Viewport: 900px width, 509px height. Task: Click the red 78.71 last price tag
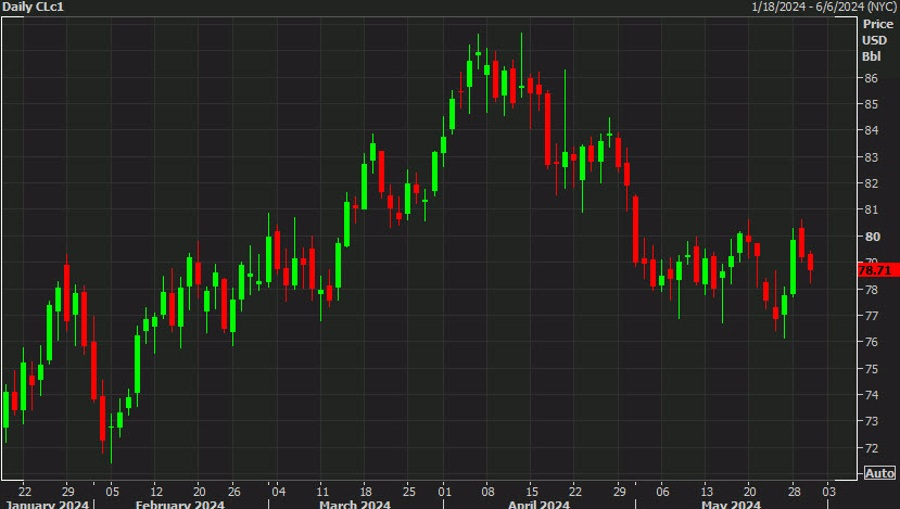point(877,270)
